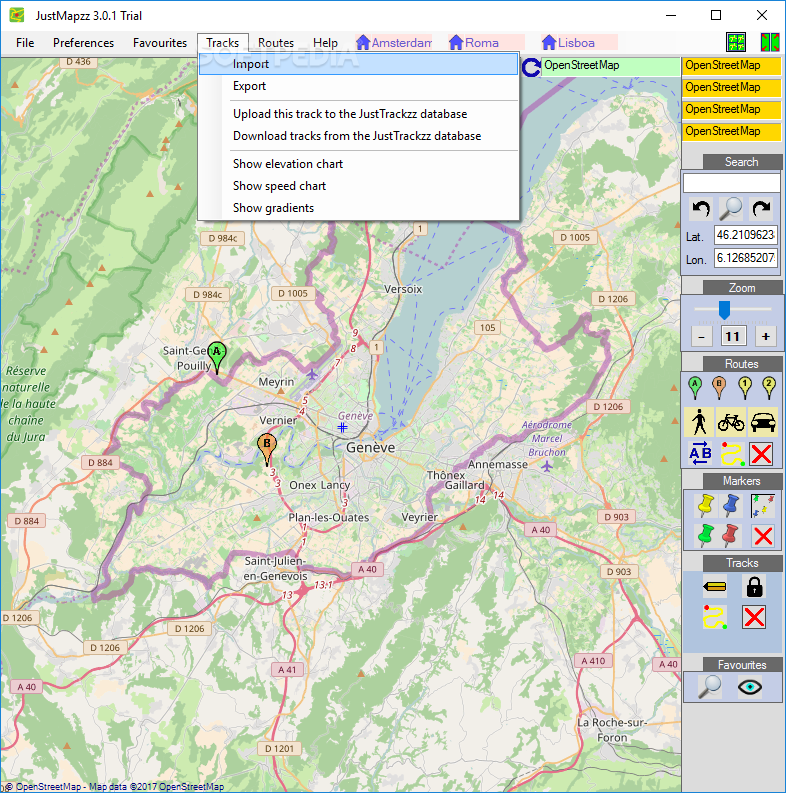Click the undo arrow under Search

[701, 208]
